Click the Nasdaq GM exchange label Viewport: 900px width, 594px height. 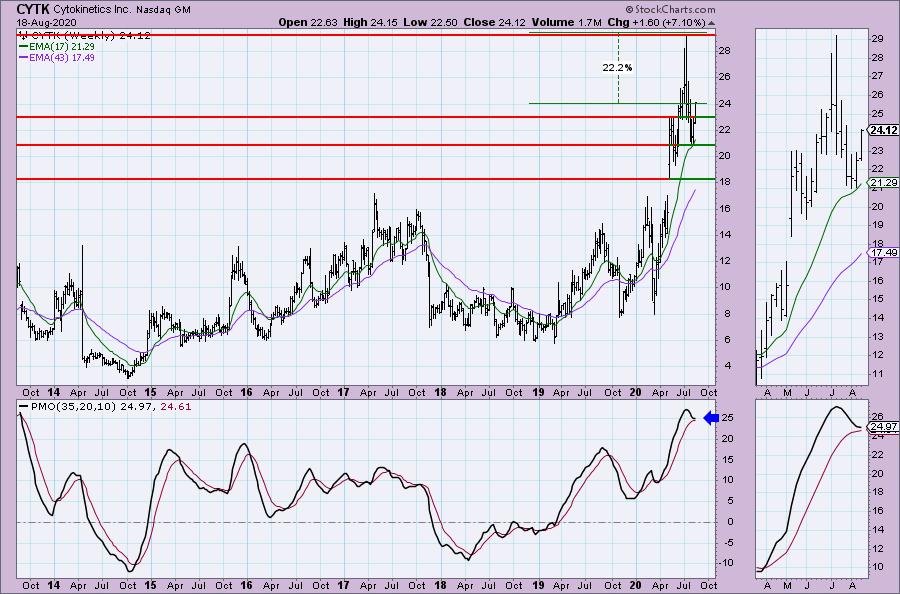click(163, 10)
